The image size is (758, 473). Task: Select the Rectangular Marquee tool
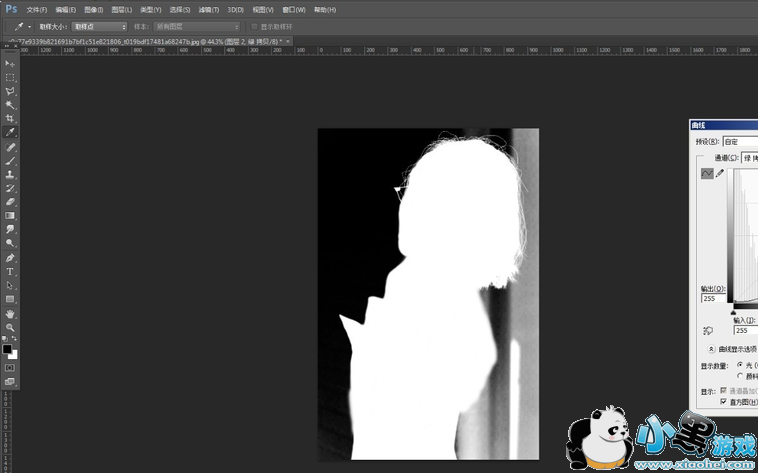click(x=11, y=77)
